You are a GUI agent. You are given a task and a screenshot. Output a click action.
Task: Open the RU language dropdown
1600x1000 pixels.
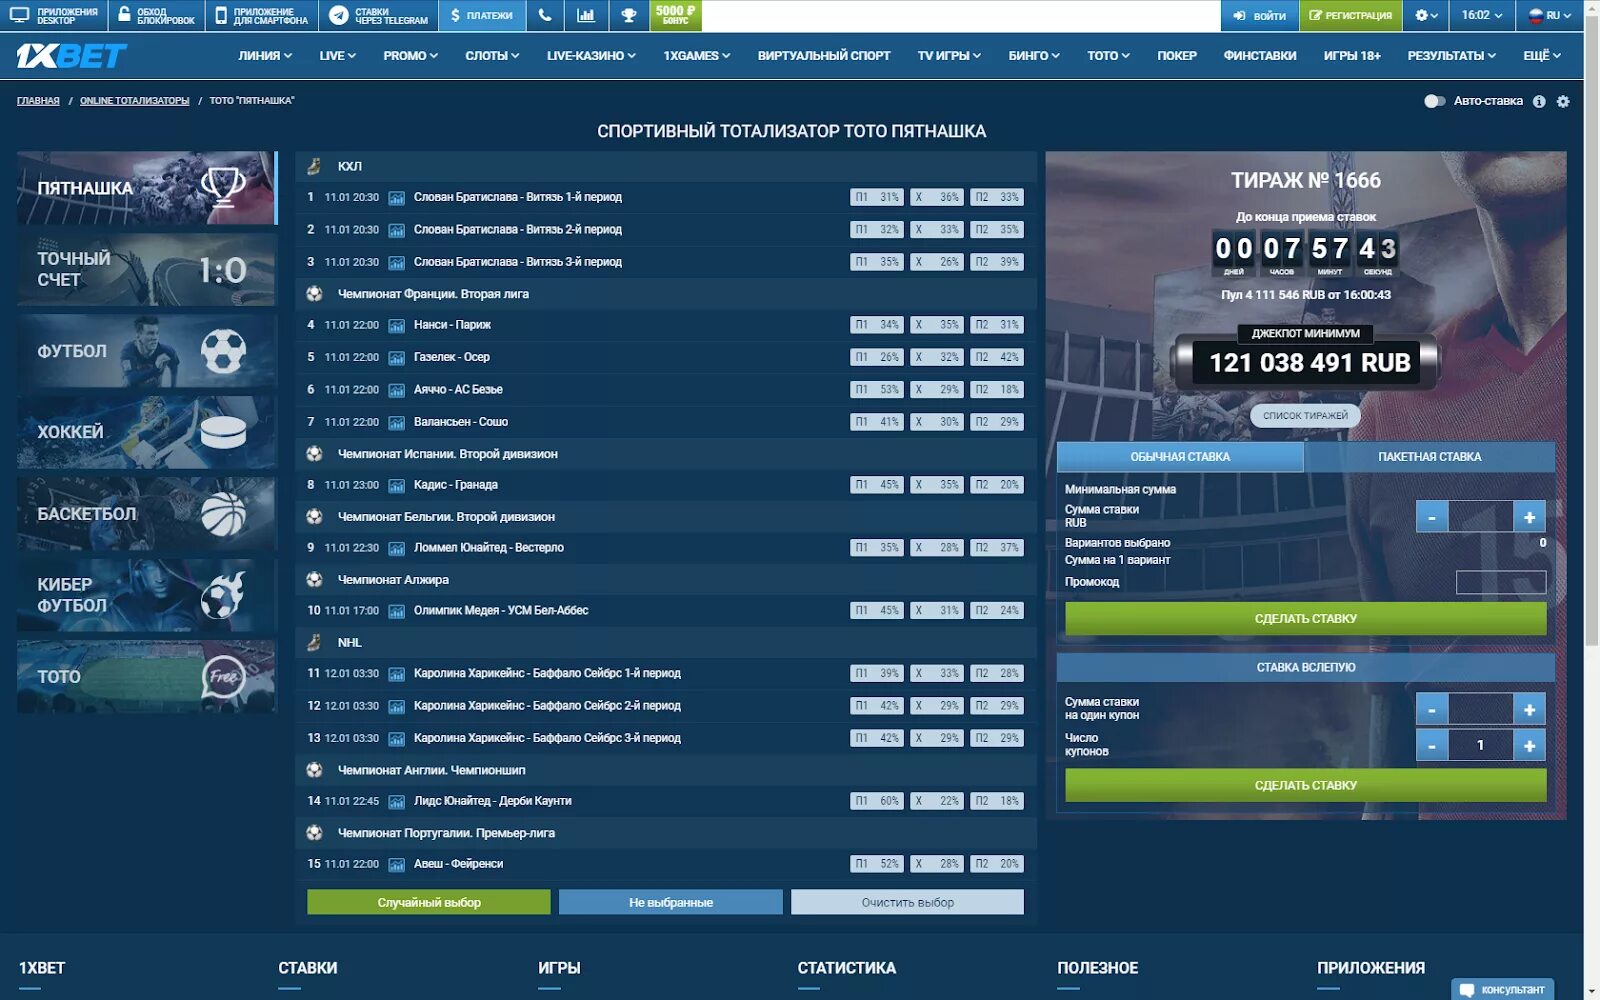click(1550, 15)
